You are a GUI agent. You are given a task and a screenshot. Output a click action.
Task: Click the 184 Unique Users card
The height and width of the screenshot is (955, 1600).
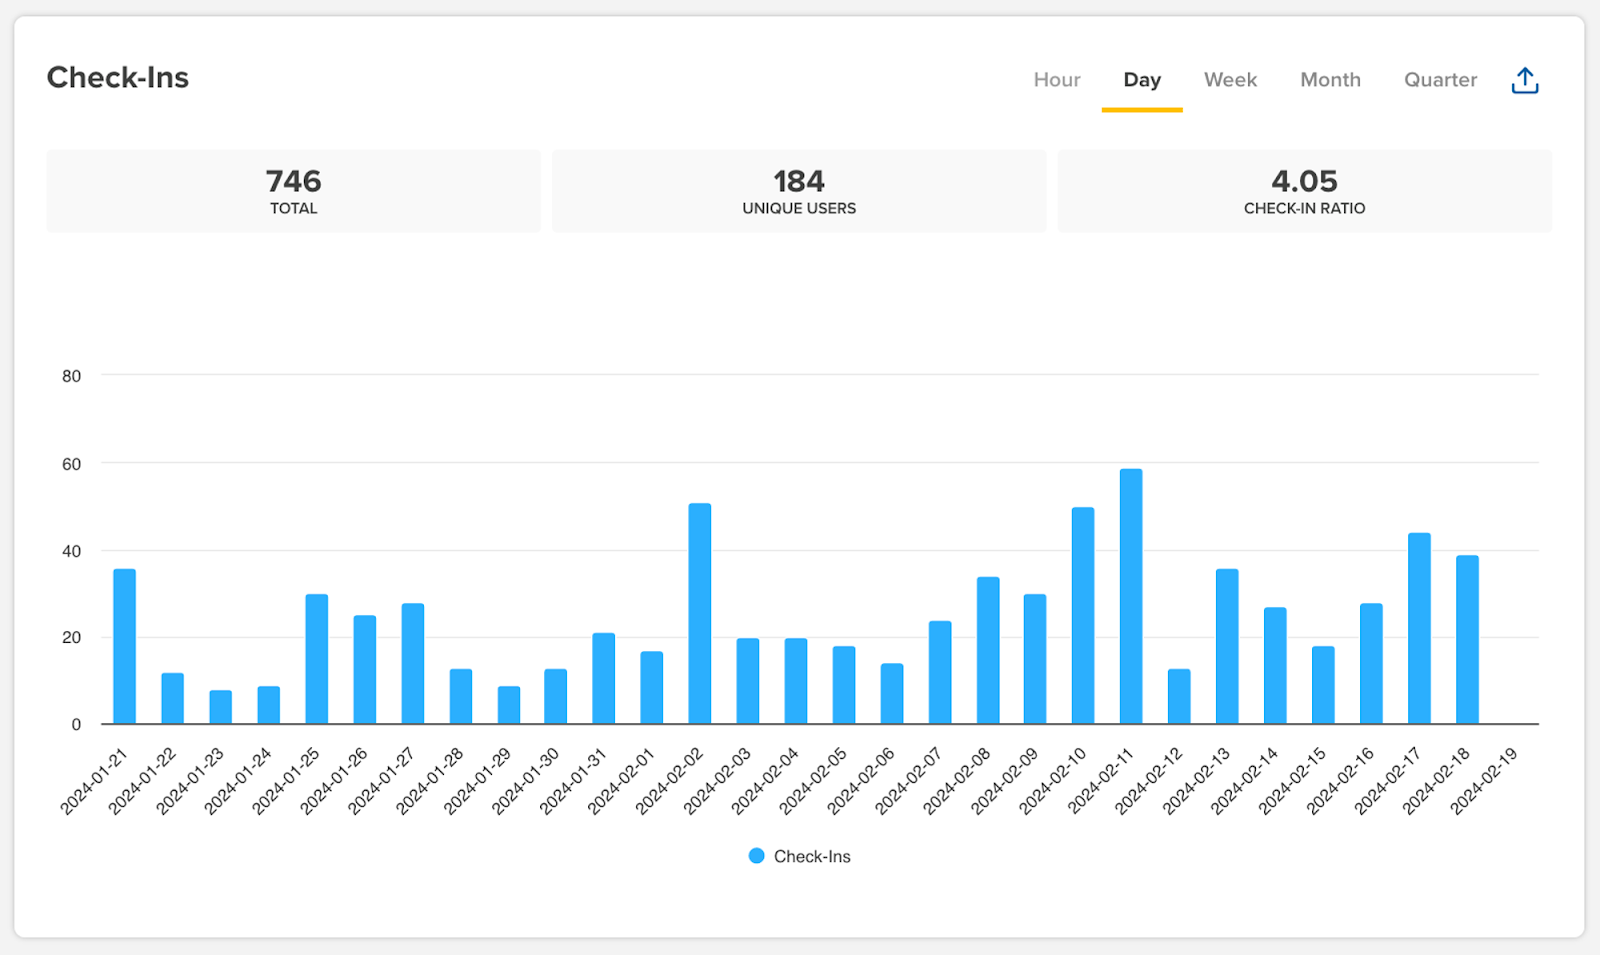[x=798, y=191]
